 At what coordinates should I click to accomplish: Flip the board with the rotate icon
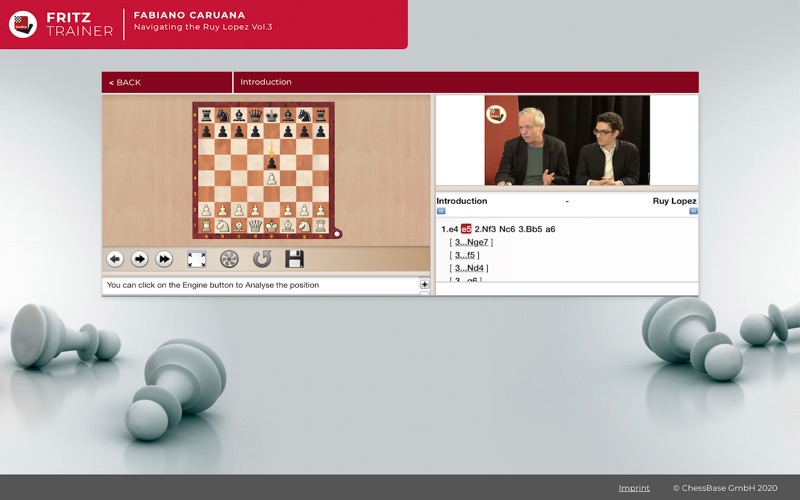262,259
